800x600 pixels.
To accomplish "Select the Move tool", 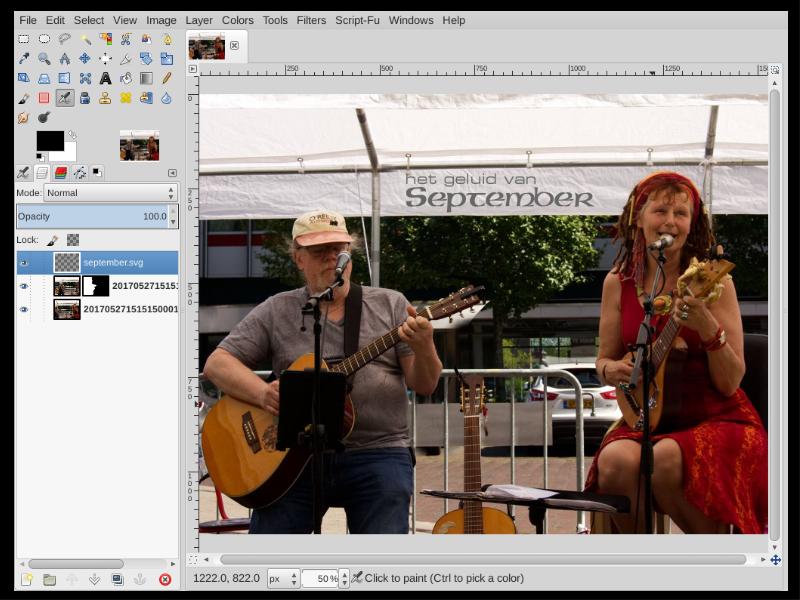I will click(x=85, y=59).
